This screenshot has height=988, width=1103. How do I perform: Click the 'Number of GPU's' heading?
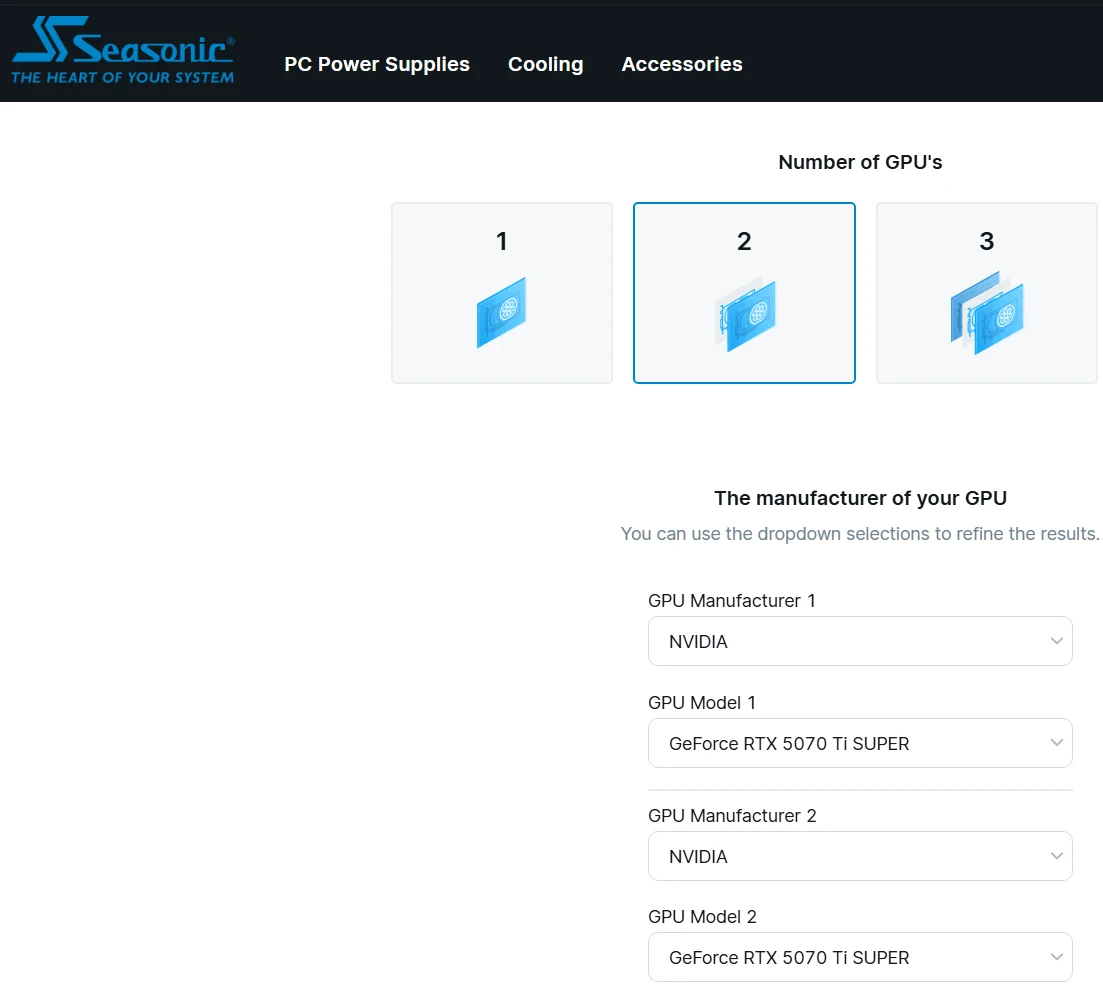(860, 162)
